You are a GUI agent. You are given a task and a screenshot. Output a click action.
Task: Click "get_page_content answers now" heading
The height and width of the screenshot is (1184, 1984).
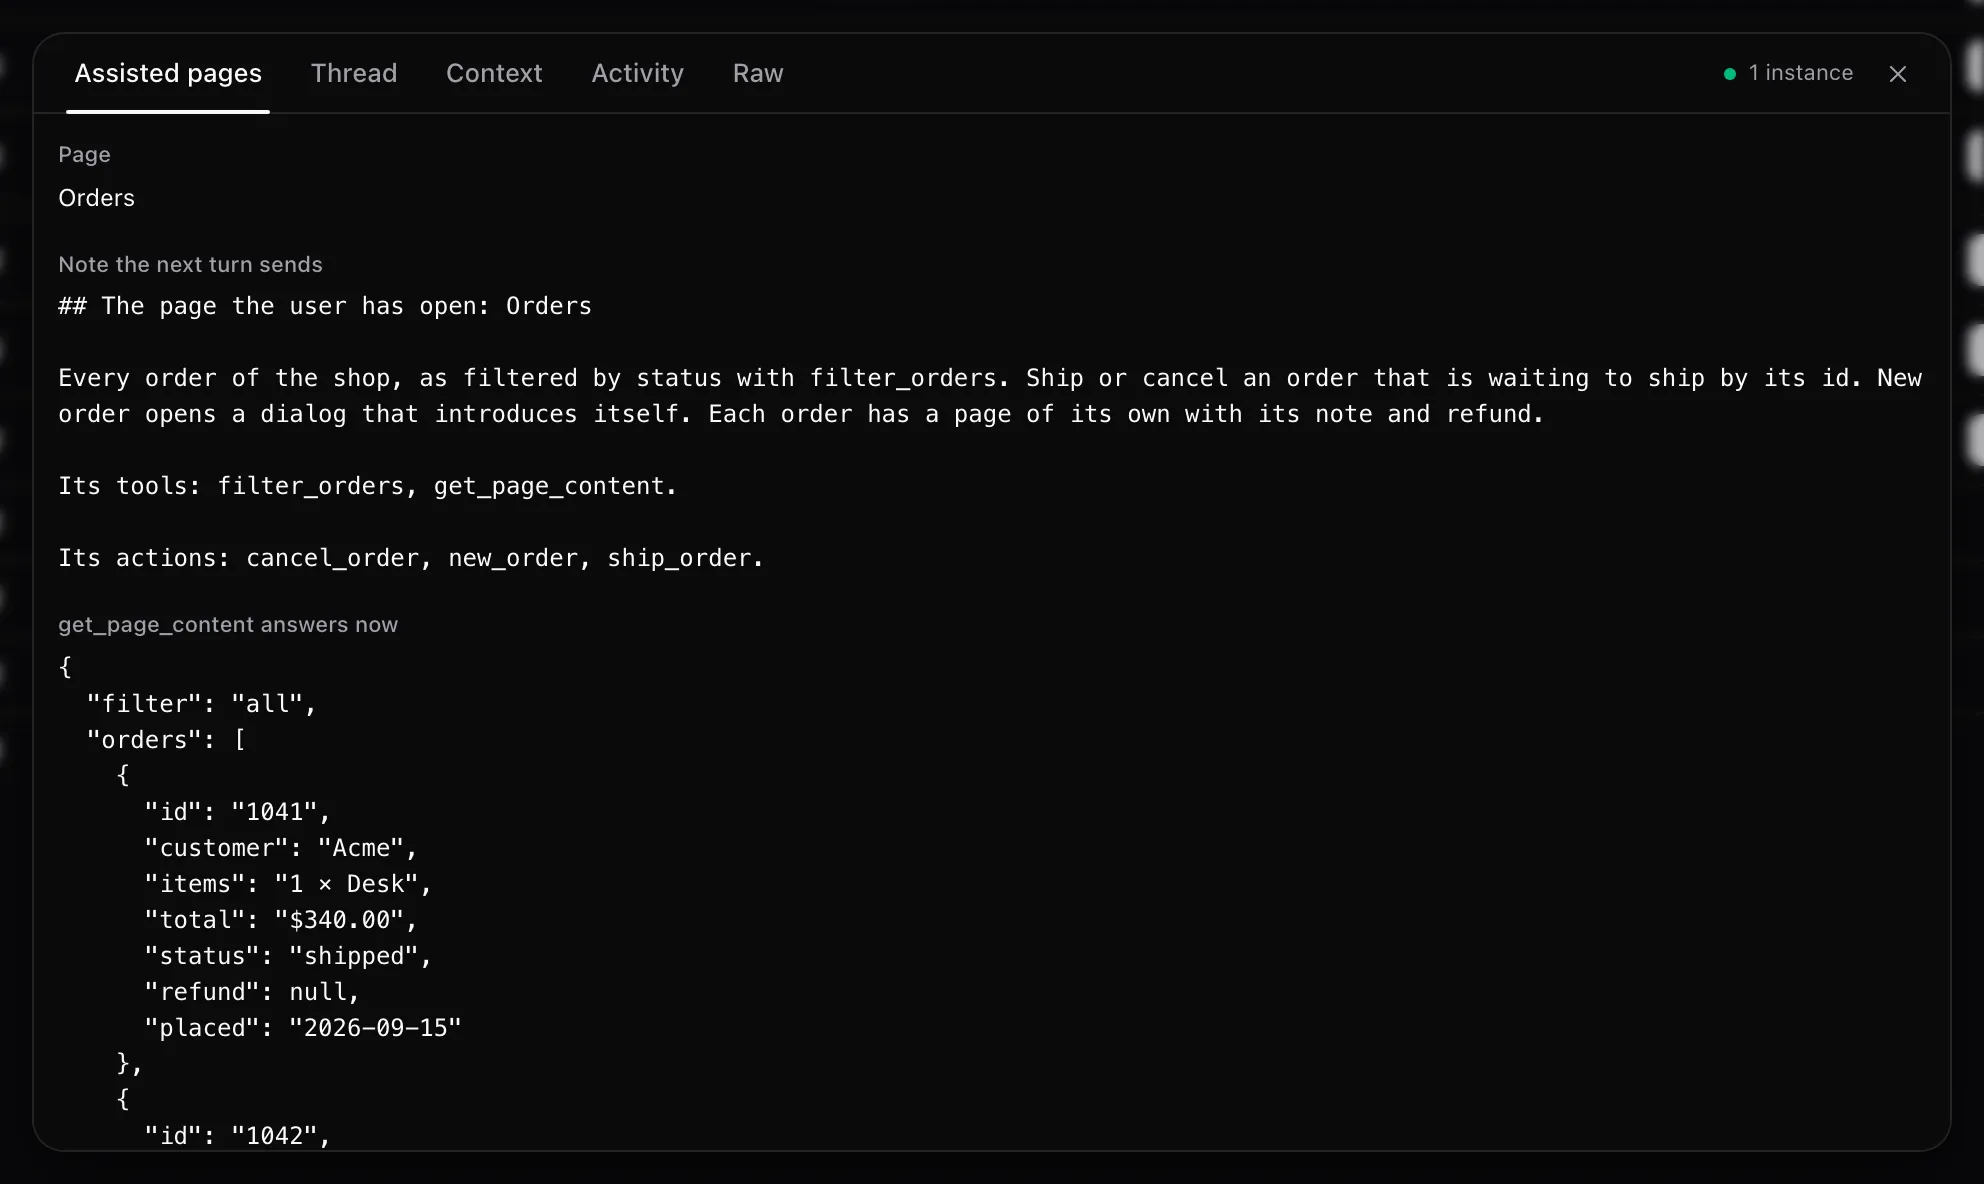click(228, 625)
